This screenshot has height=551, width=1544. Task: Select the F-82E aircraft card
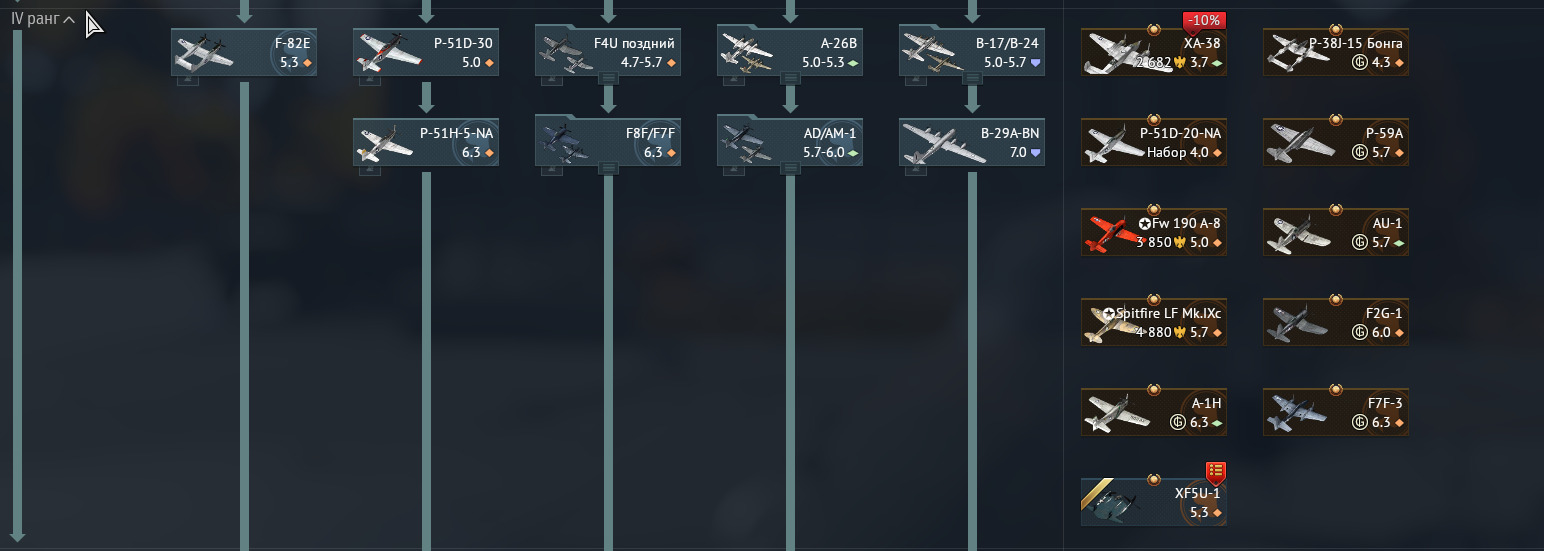point(244,52)
